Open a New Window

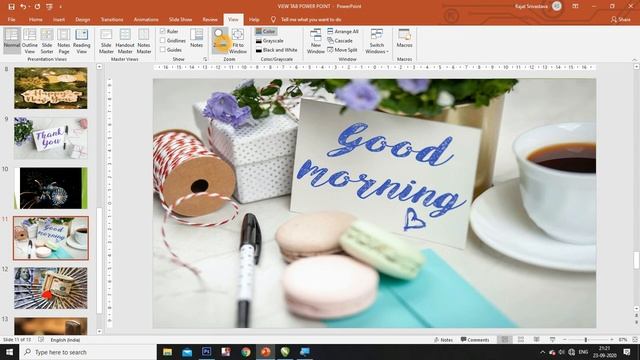pyautogui.click(x=316, y=41)
